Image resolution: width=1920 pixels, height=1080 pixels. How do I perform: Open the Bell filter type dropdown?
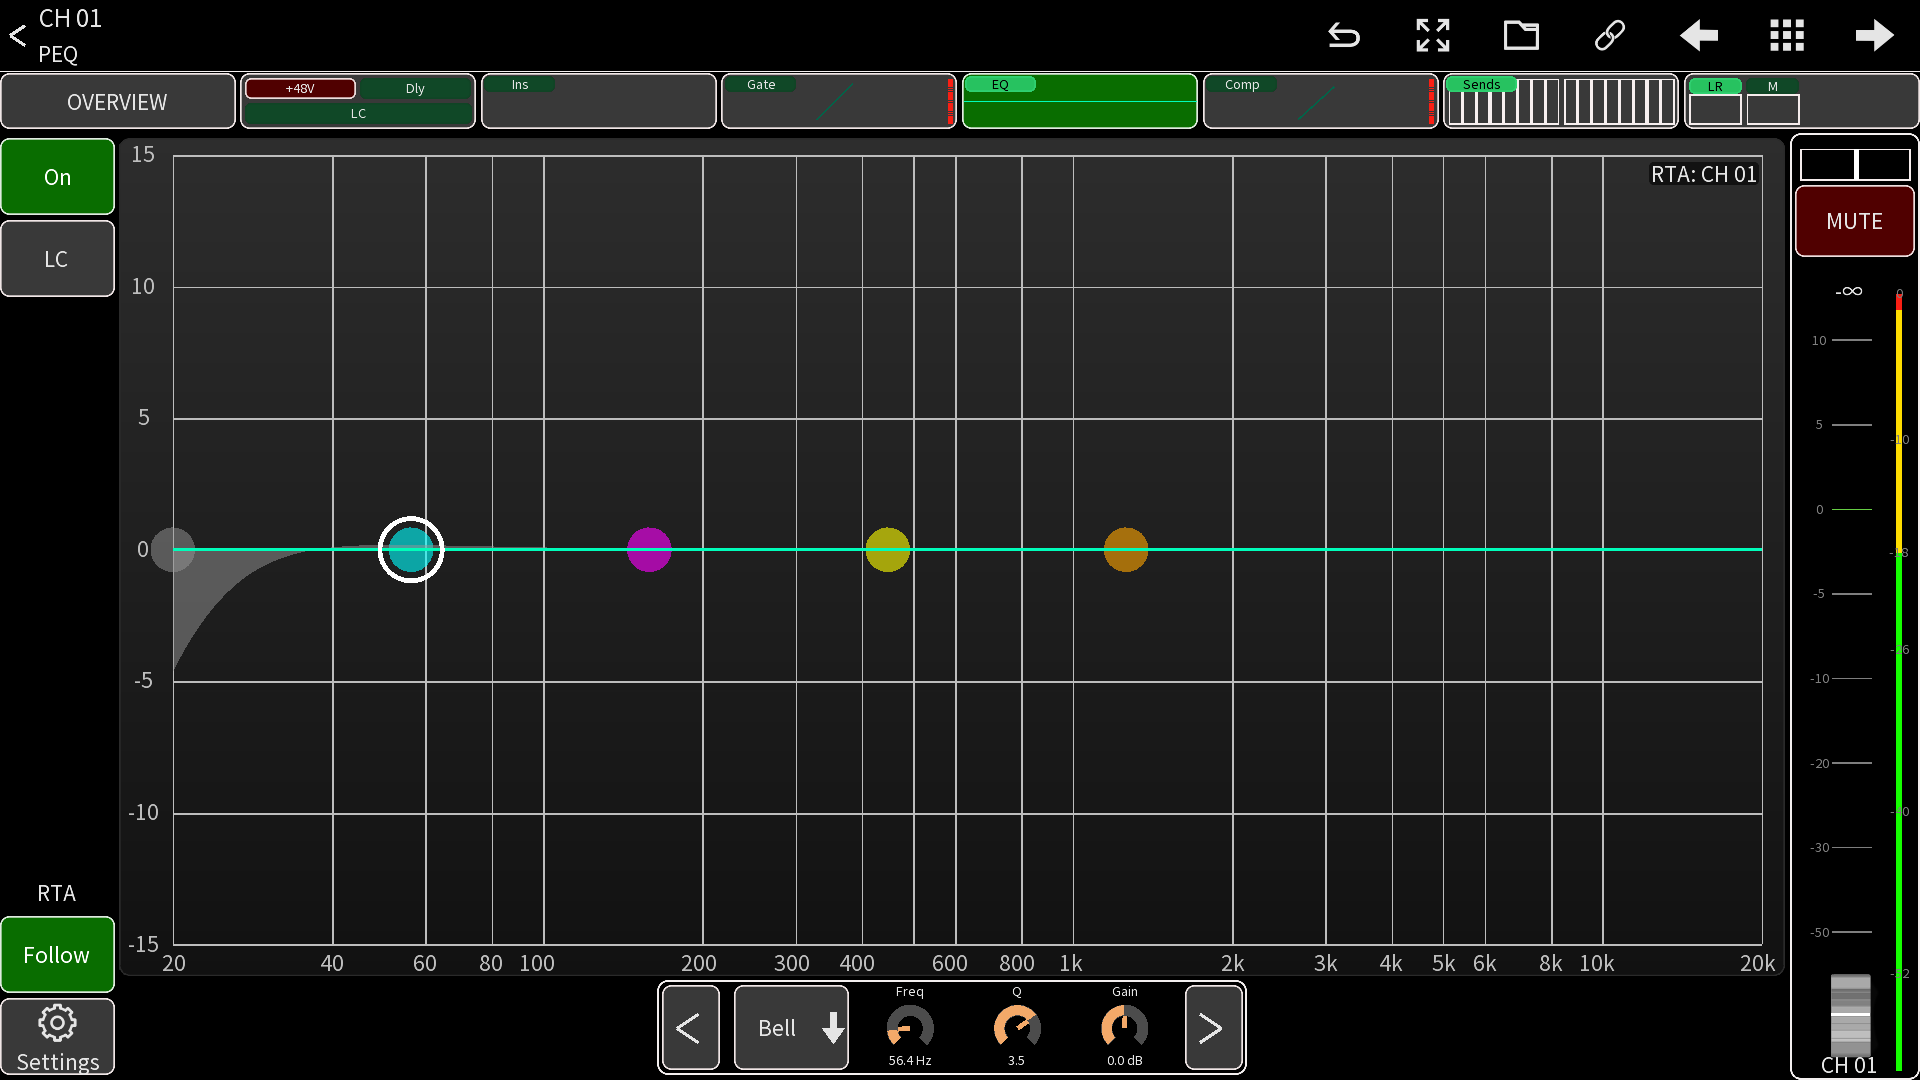click(790, 1027)
